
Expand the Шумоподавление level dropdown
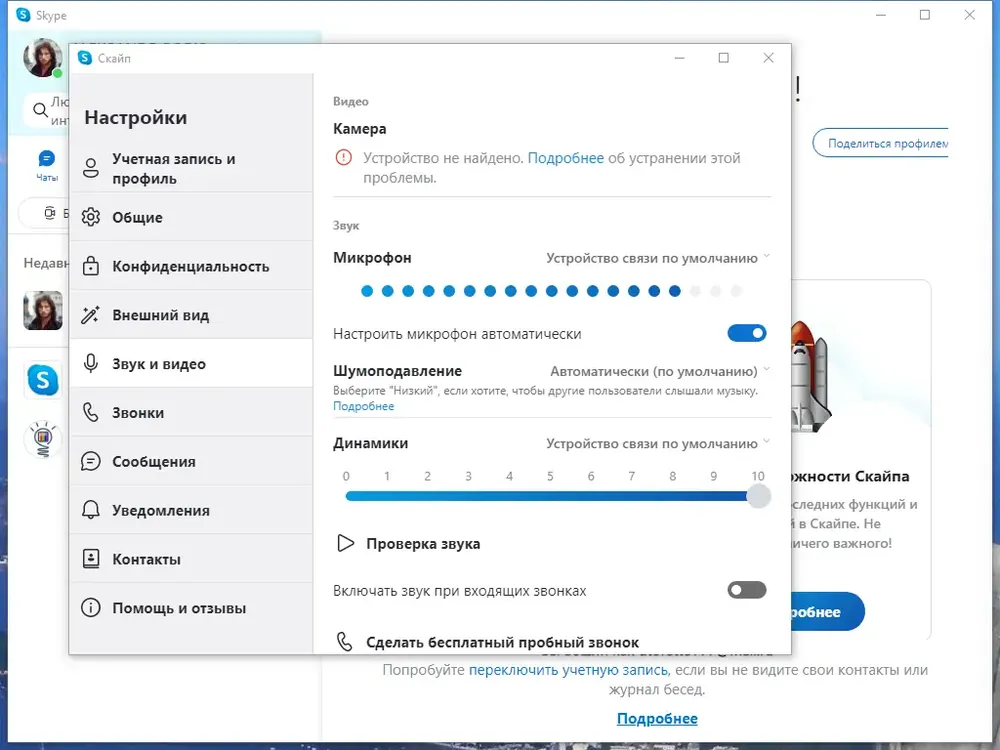pos(660,371)
